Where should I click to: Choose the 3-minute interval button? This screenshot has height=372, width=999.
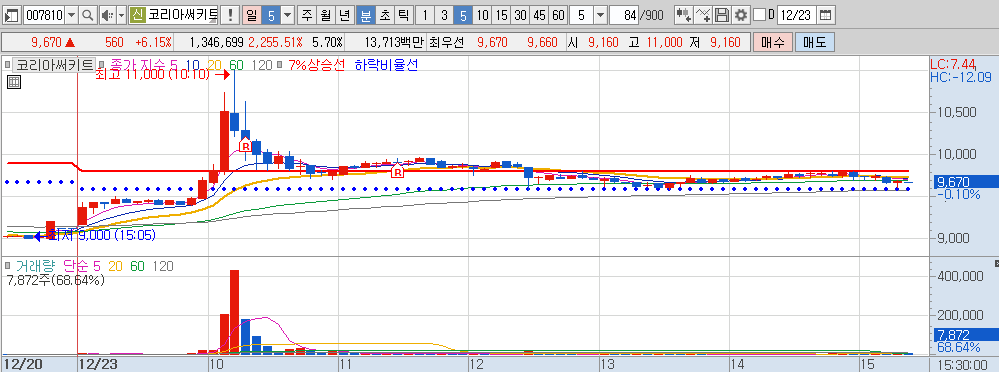point(445,15)
